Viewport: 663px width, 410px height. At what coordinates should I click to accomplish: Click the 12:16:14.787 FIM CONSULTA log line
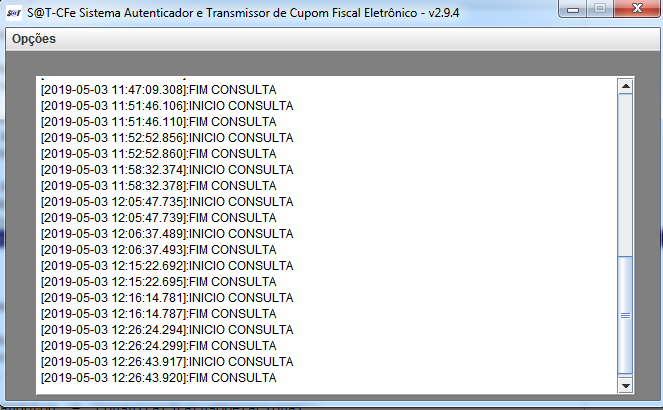(159, 314)
